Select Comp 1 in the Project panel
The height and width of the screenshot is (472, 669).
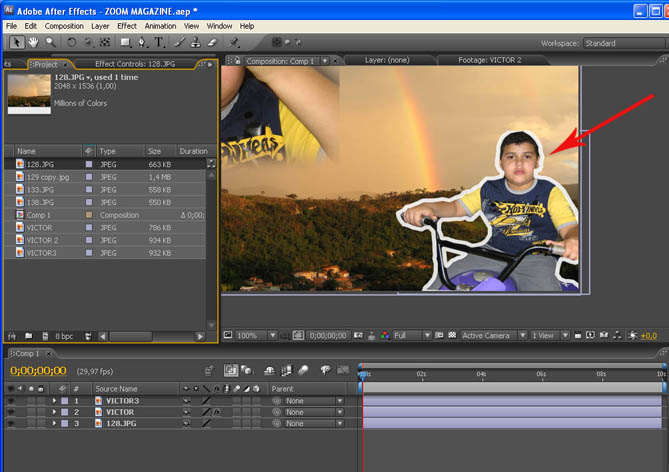pyautogui.click(x=40, y=215)
